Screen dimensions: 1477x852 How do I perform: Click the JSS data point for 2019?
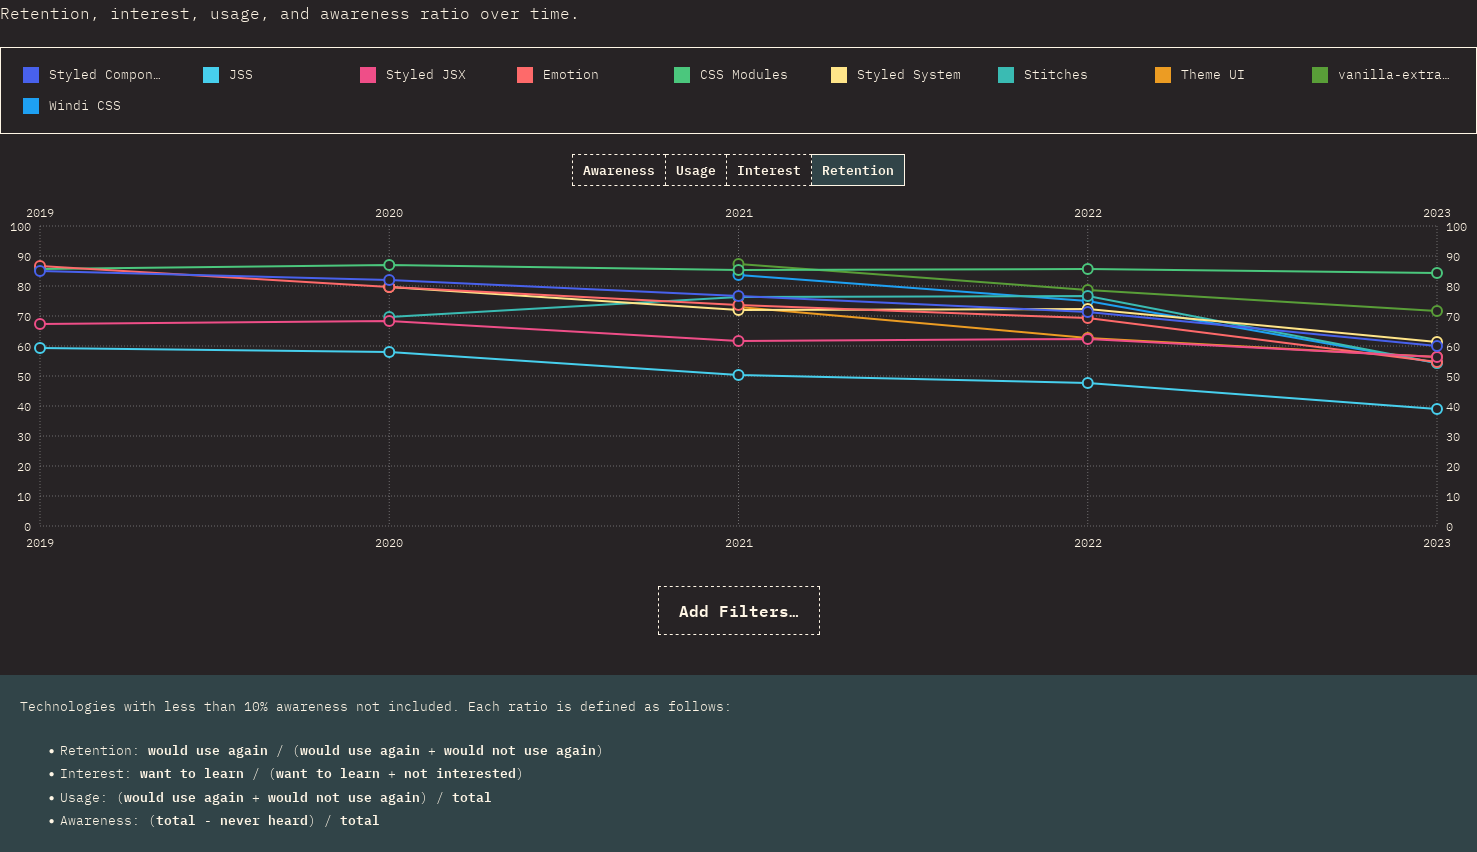pyautogui.click(x=40, y=348)
